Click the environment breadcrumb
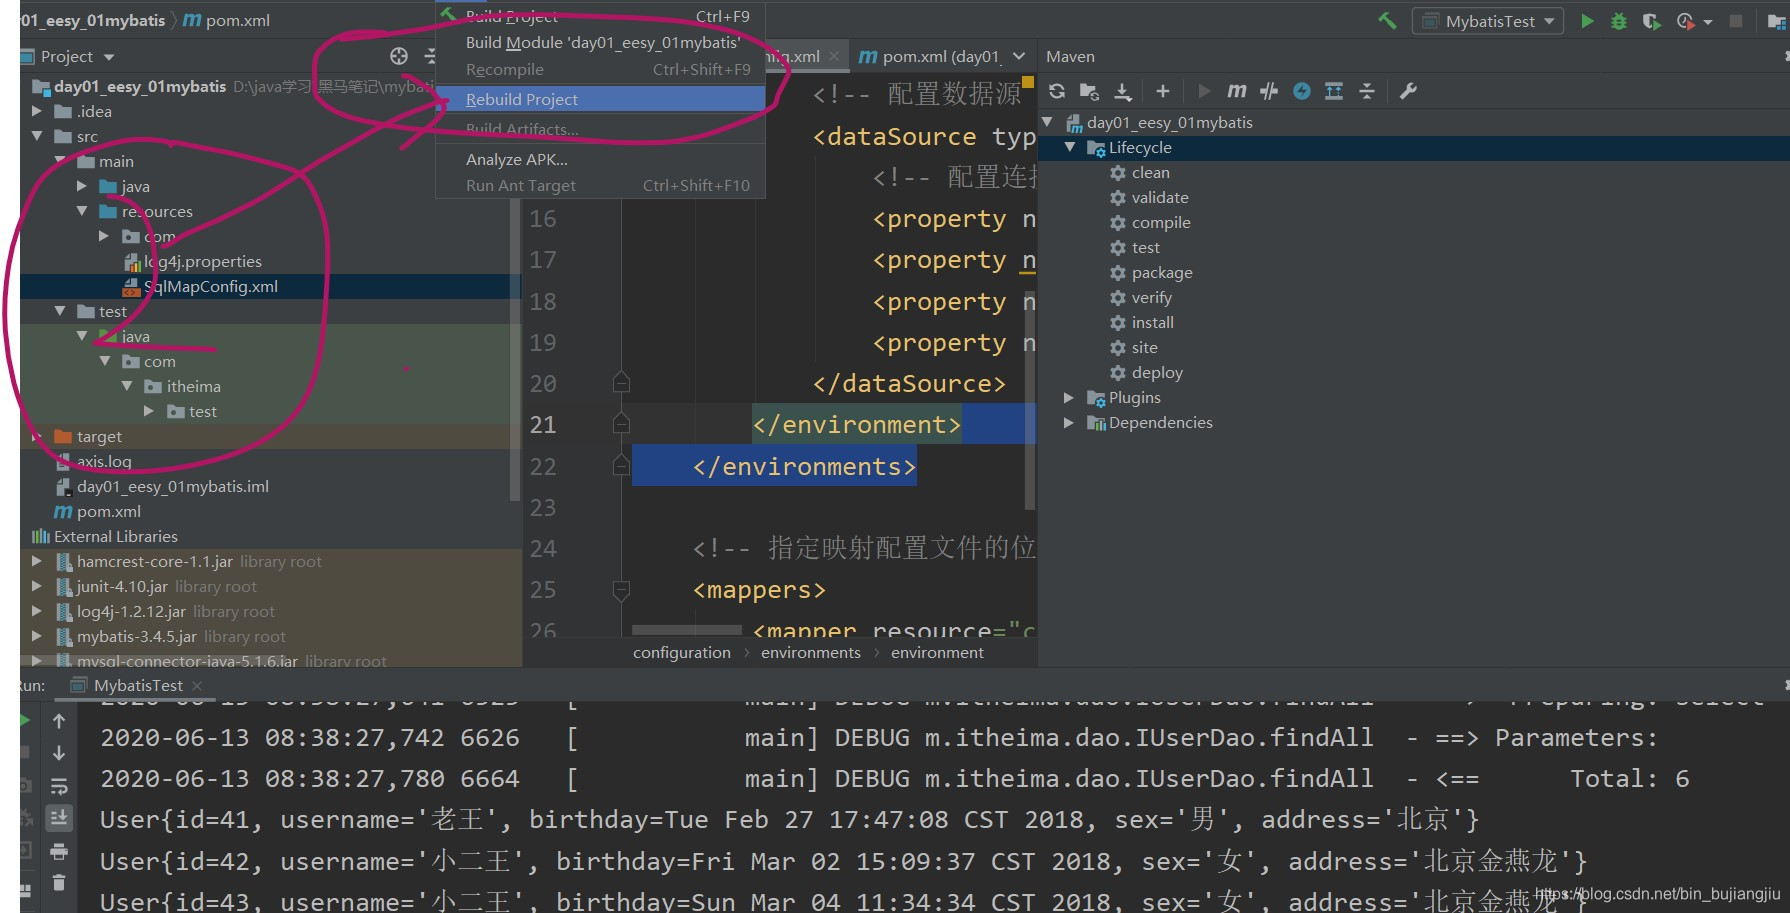The width and height of the screenshot is (1790, 913). [938, 652]
